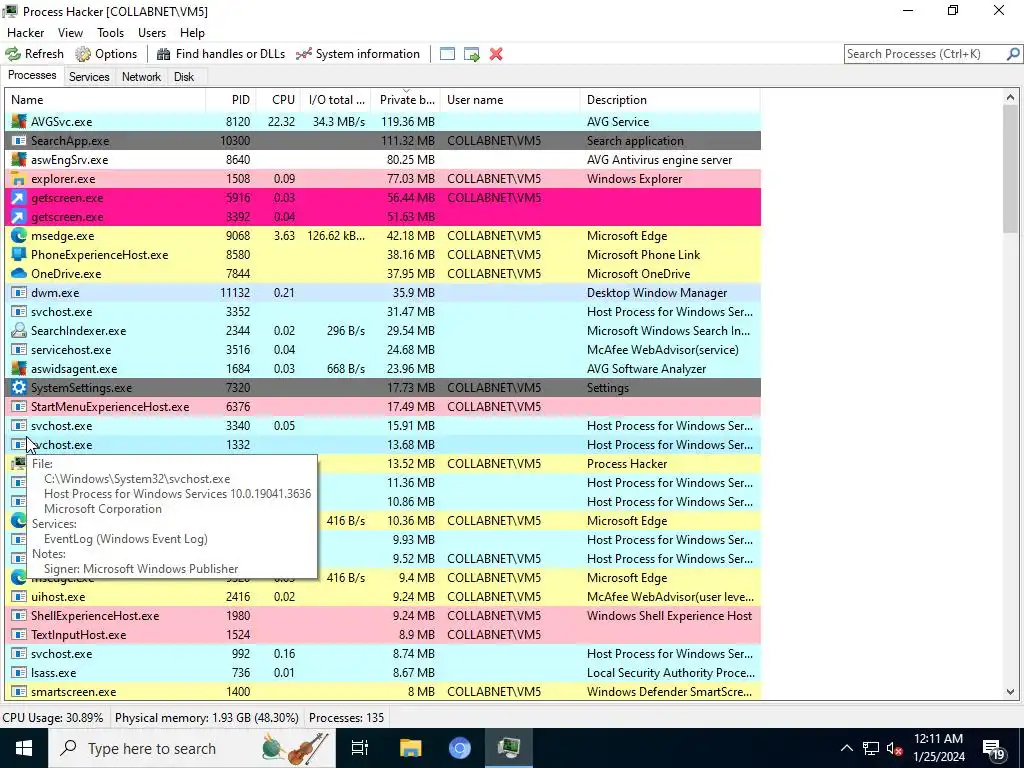1024x768 pixels.
Task: Click the aswidsagent.exe icon
Action: coord(19,368)
